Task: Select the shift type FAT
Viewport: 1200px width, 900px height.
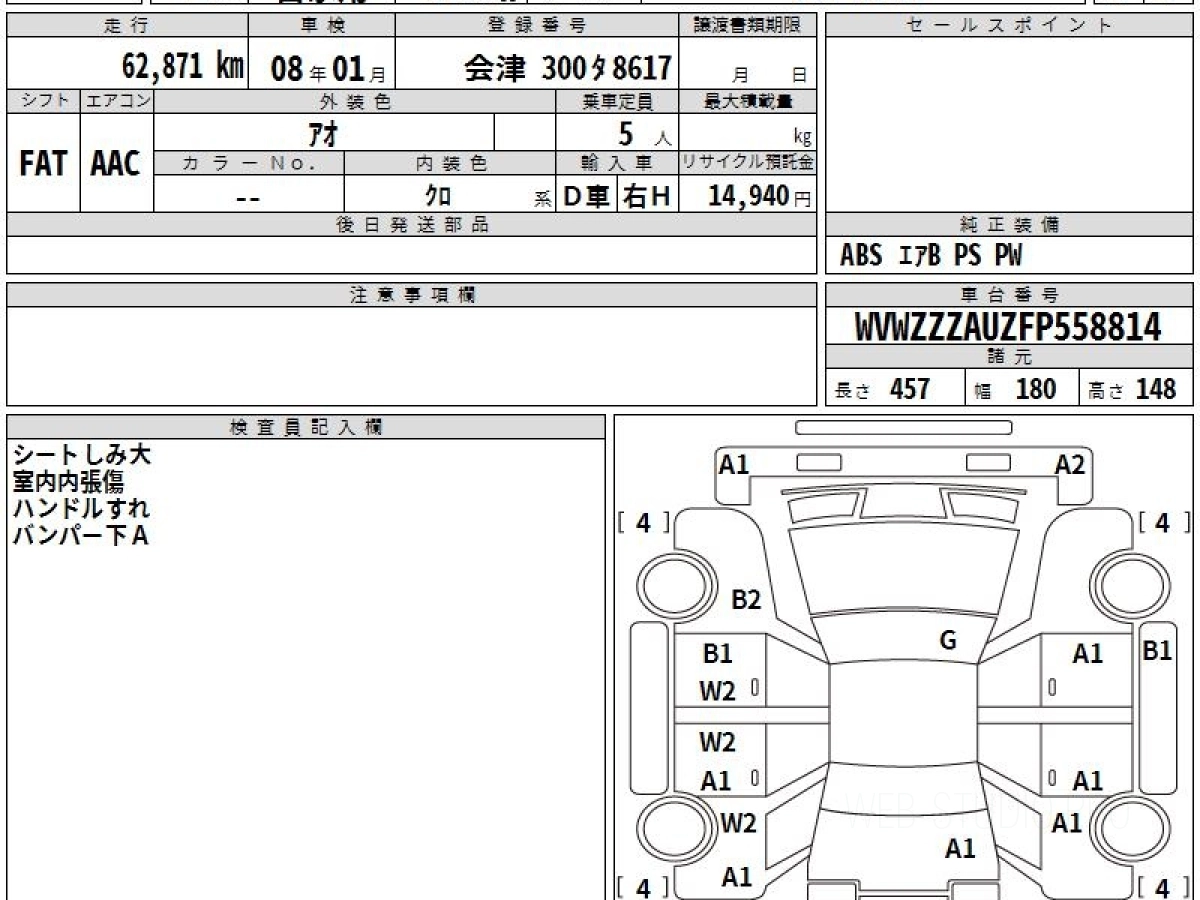Action: (43, 164)
